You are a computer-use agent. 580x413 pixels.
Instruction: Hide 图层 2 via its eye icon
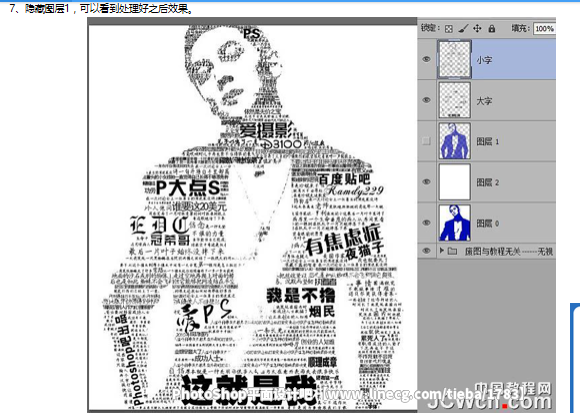(x=426, y=182)
